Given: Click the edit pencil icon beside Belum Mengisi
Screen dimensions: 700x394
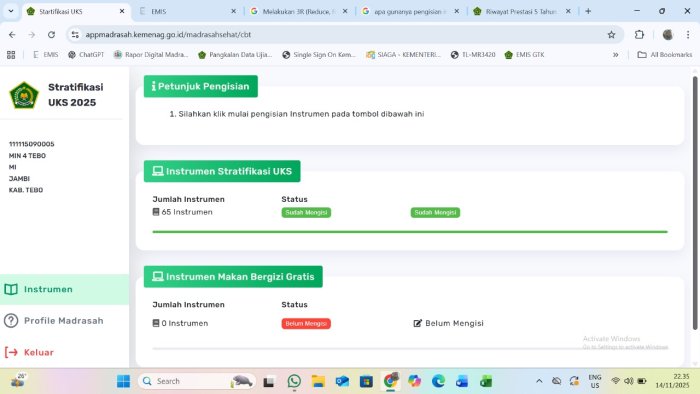Looking at the screenshot, I should [417, 323].
